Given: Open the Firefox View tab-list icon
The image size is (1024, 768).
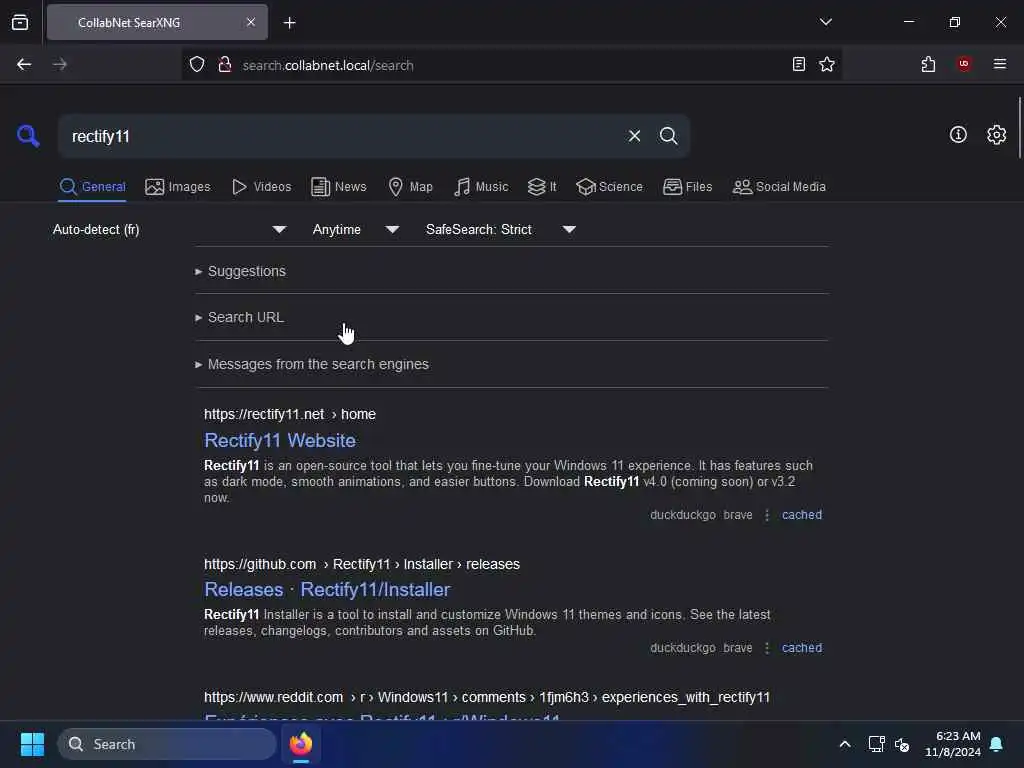Looking at the screenshot, I should (x=20, y=22).
